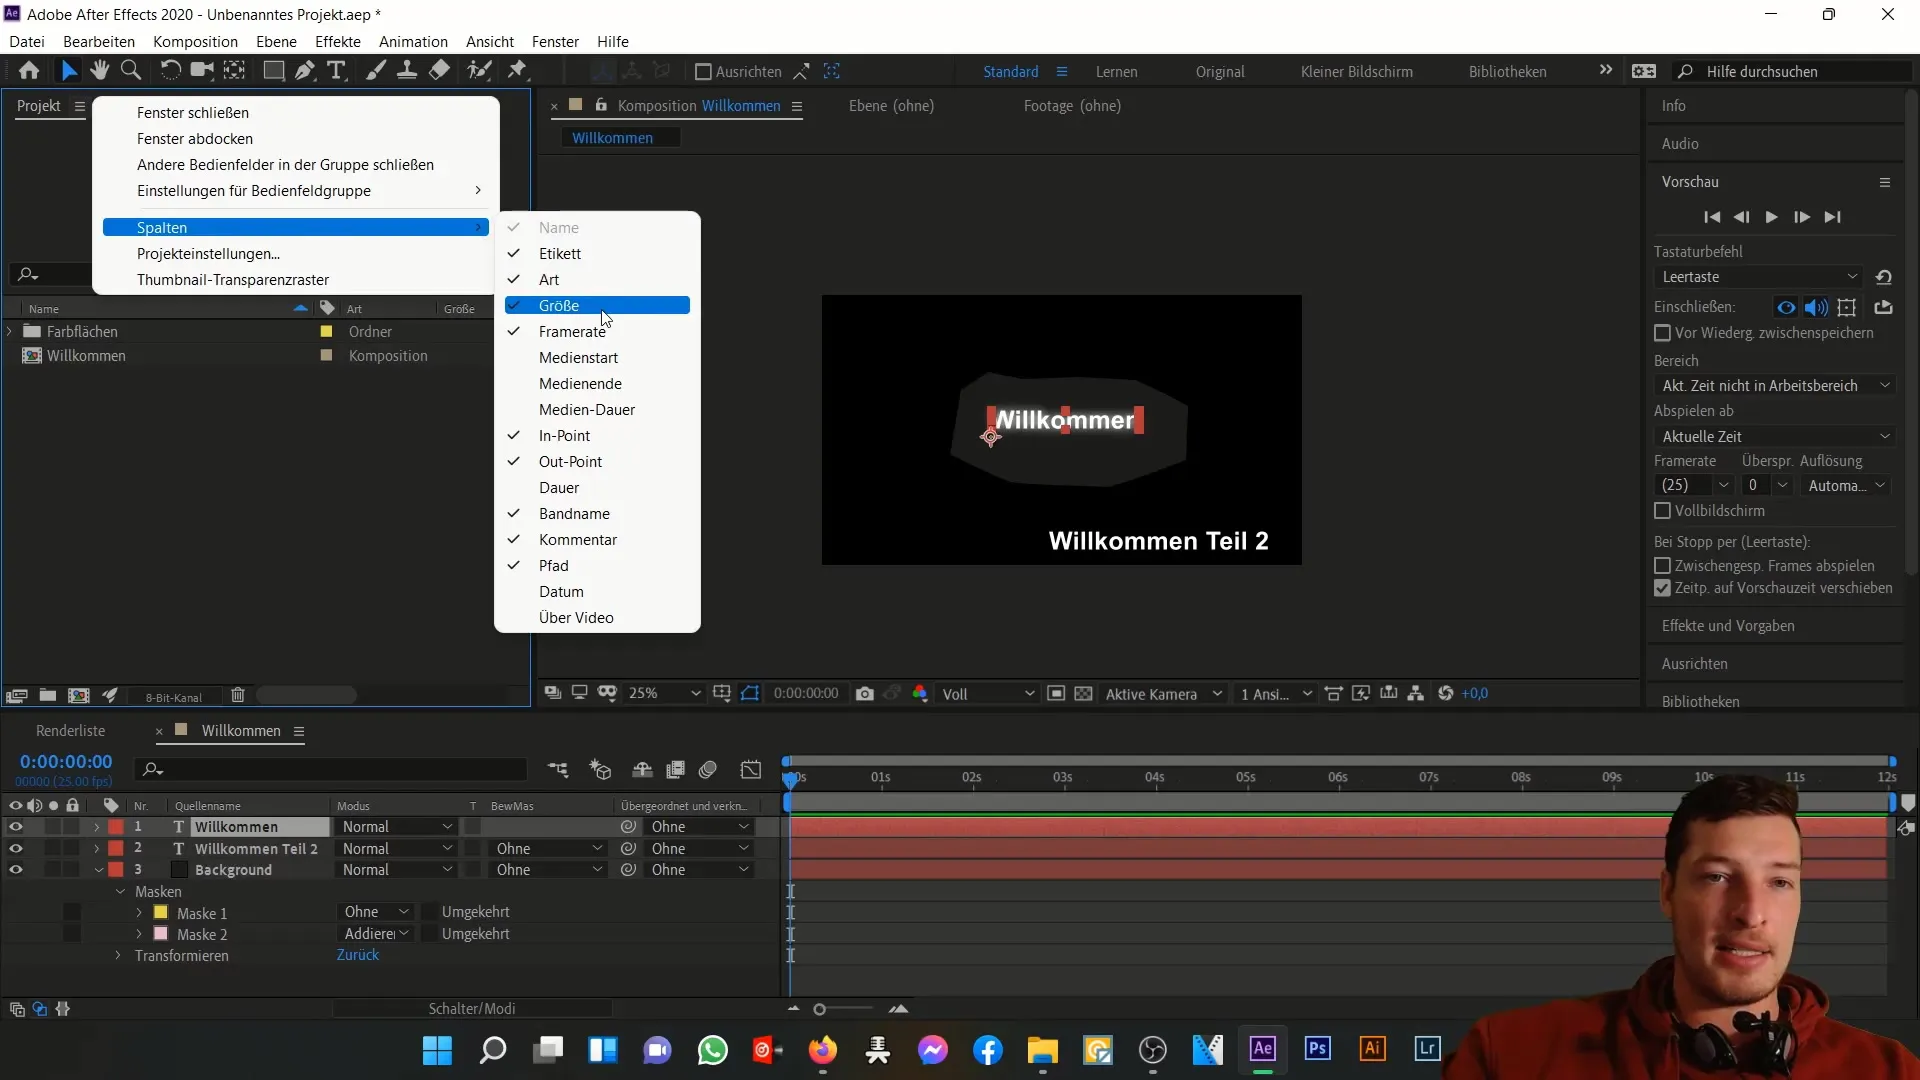Select the Selection arrow tool
The image size is (1920, 1080).
coord(69,71)
